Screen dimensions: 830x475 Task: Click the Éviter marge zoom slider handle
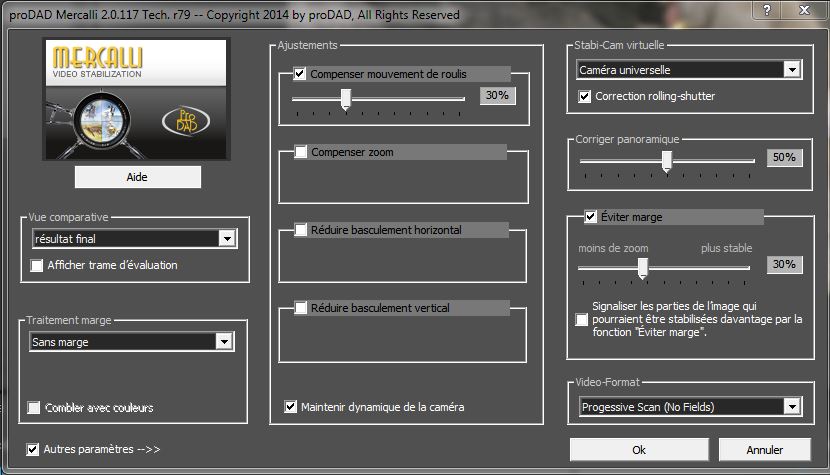click(x=643, y=268)
